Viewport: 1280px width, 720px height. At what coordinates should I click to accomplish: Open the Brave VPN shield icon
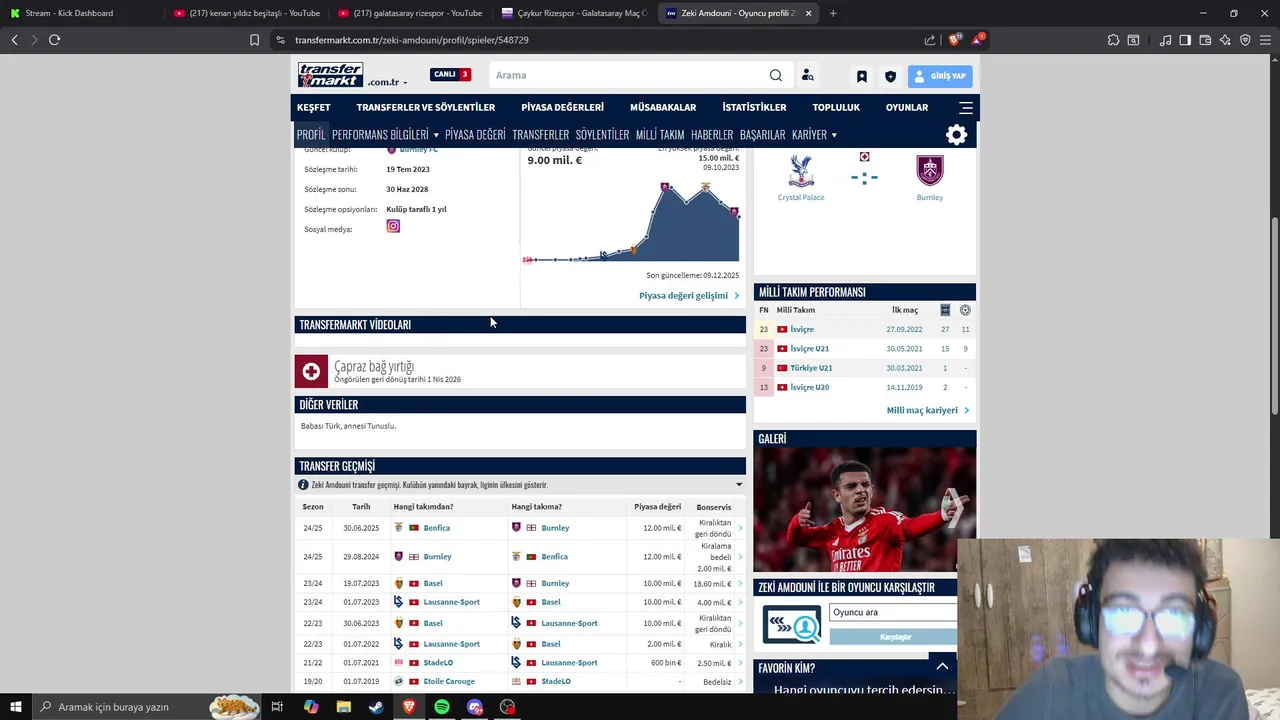[x=1245, y=40]
